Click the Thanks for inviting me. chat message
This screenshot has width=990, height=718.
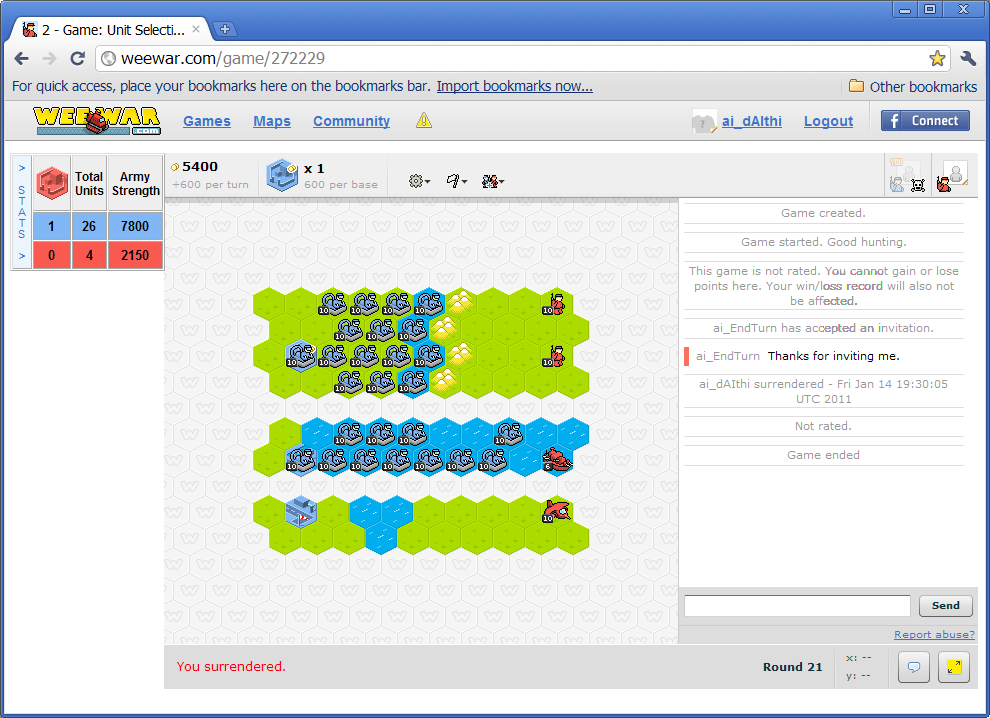pyautogui.click(x=833, y=356)
